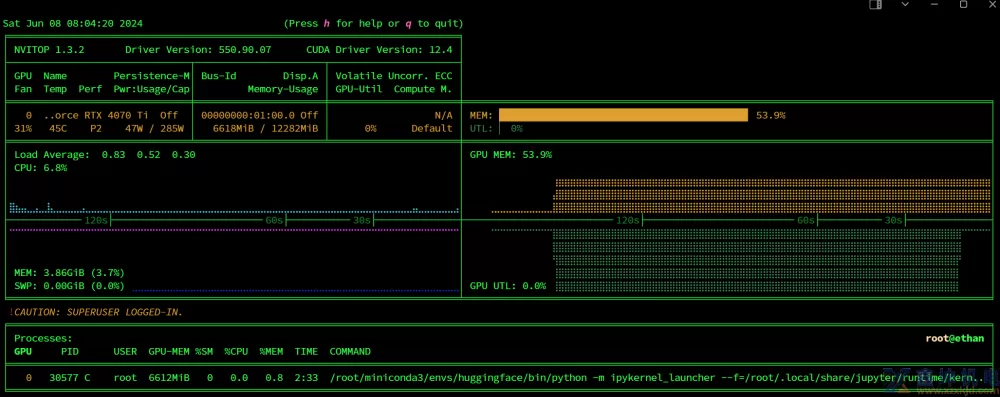Image resolution: width=1000 pixels, height=397 pixels.
Task: Click the %CPU column header
Action: pos(236,352)
